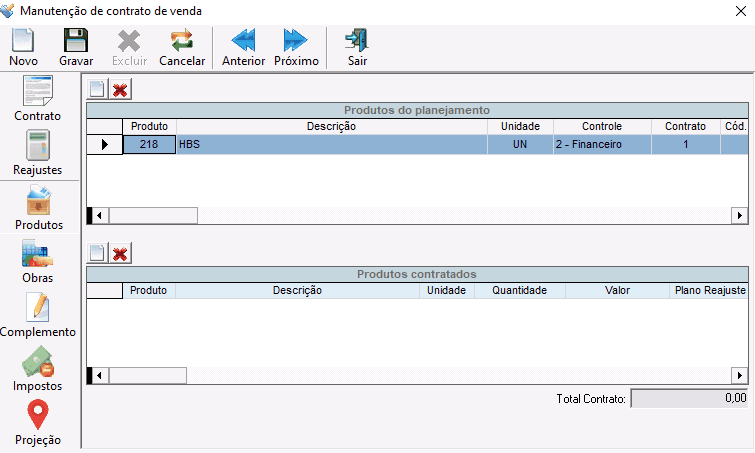Click the UN unit cell
The width and height of the screenshot is (755, 453).
point(520,144)
